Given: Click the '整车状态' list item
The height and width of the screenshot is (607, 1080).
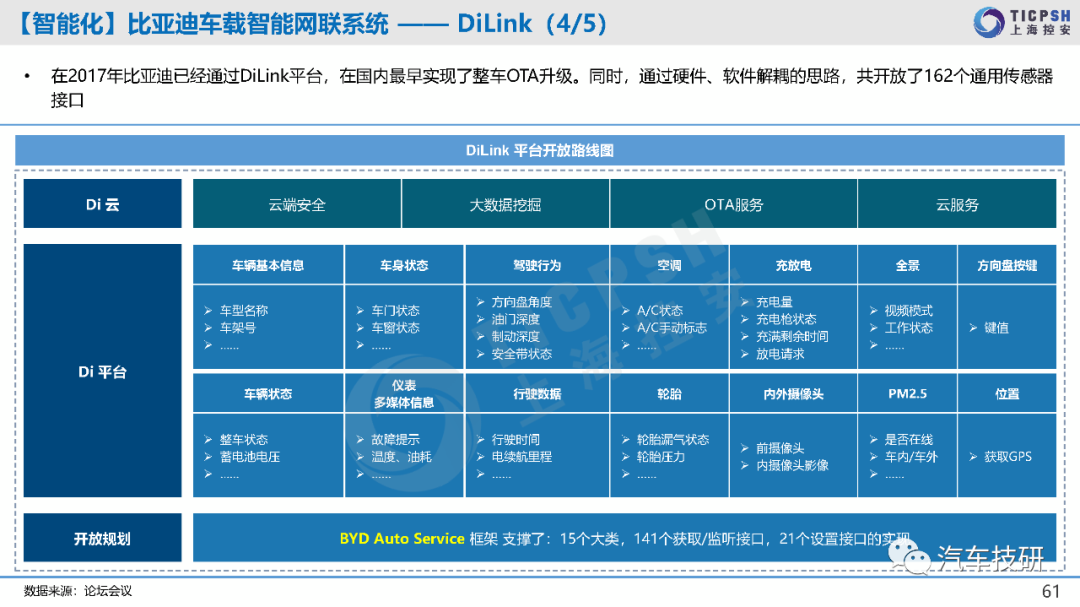Looking at the screenshot, I should coord(244,440).
